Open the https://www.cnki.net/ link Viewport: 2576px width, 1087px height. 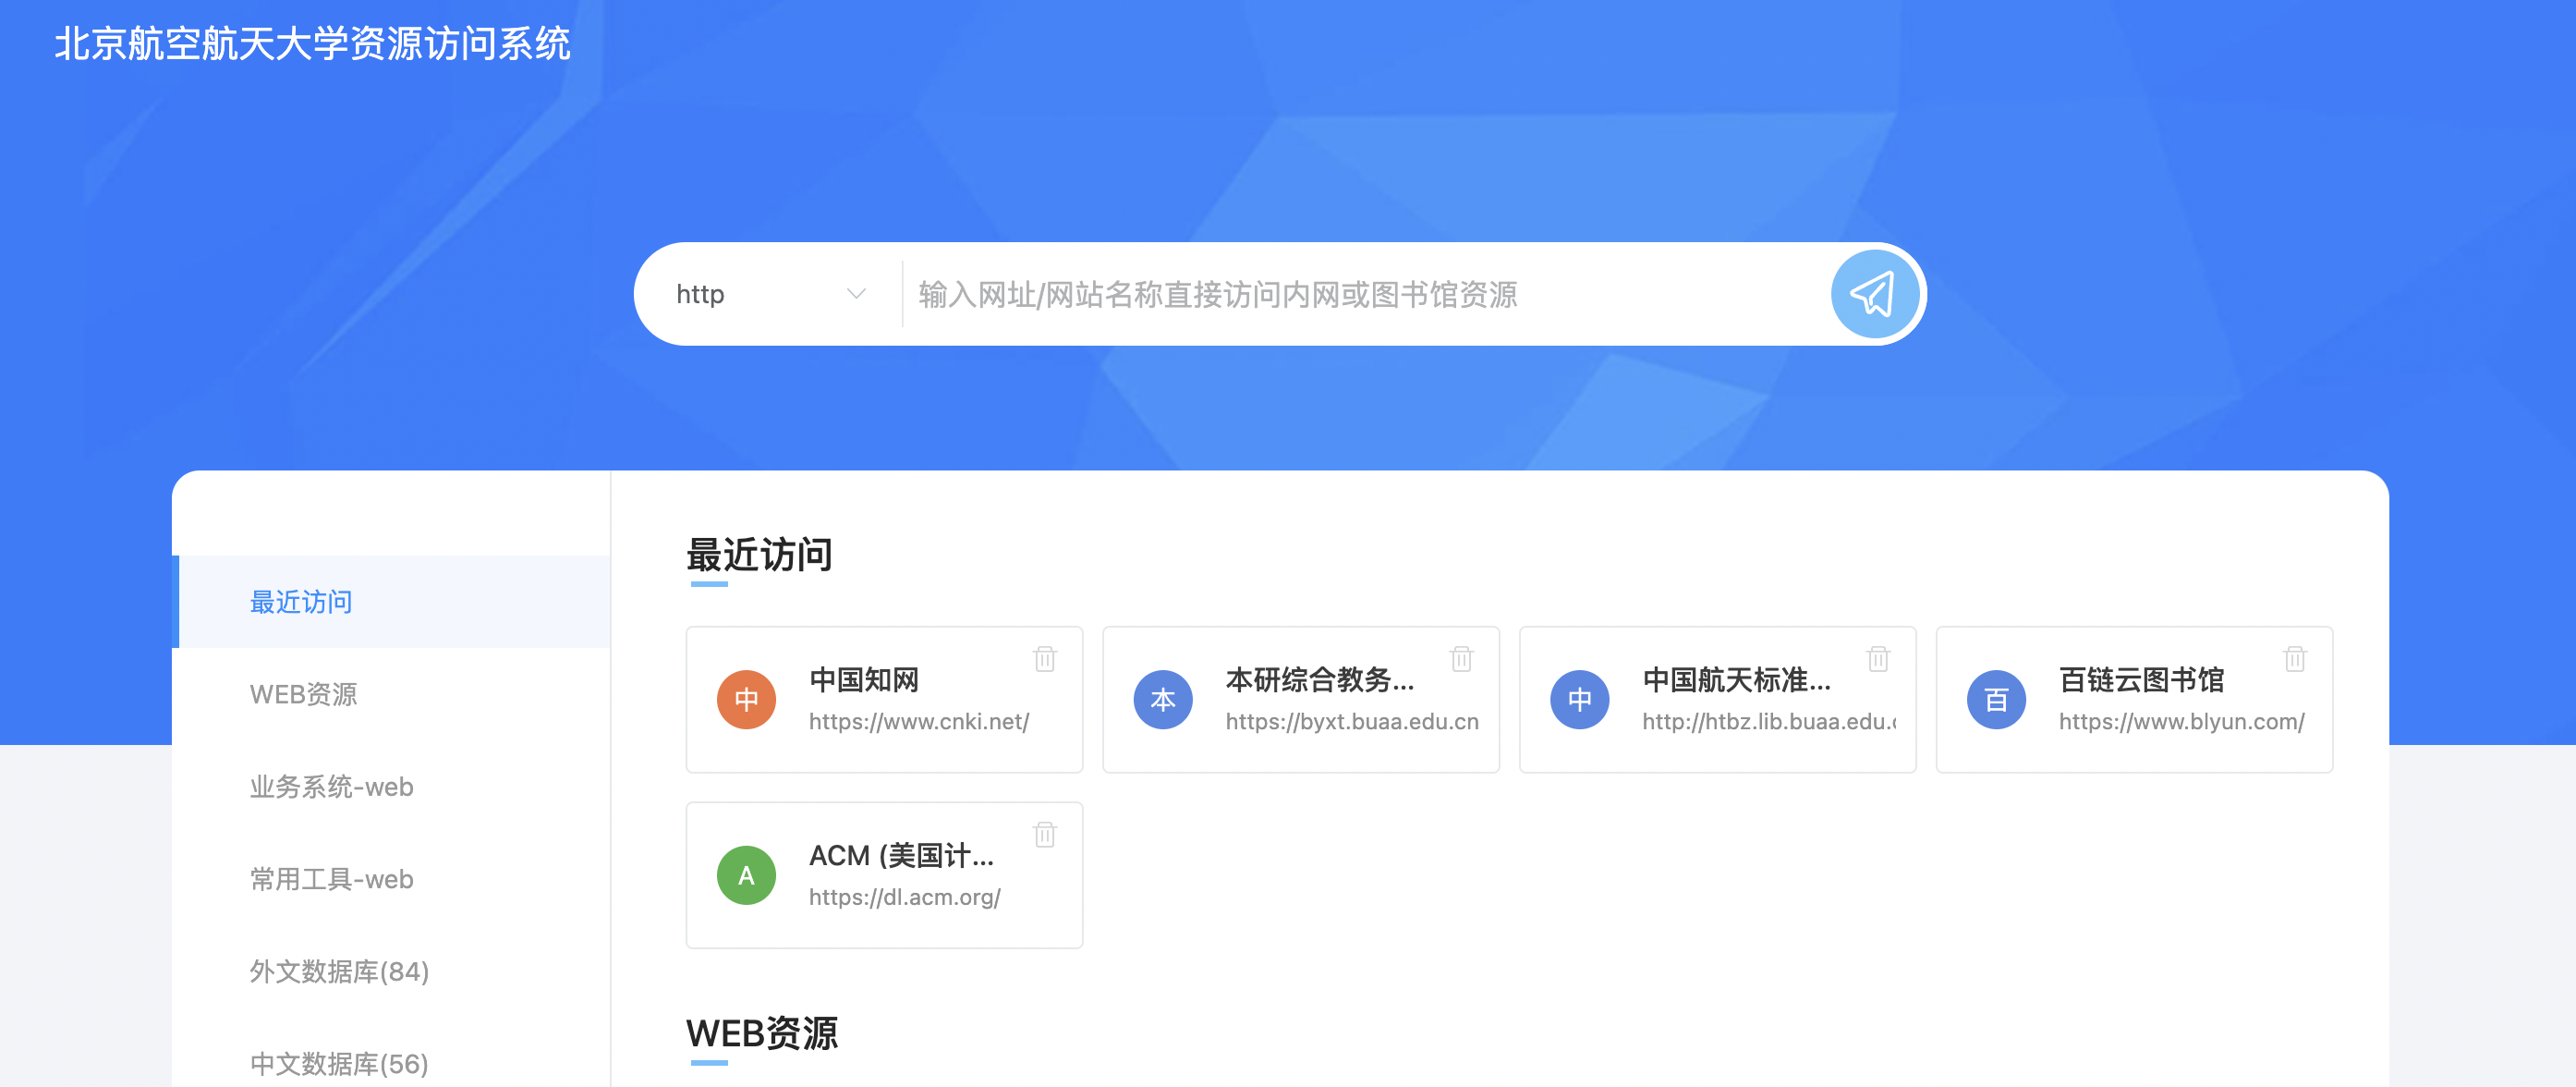point(918,722)
